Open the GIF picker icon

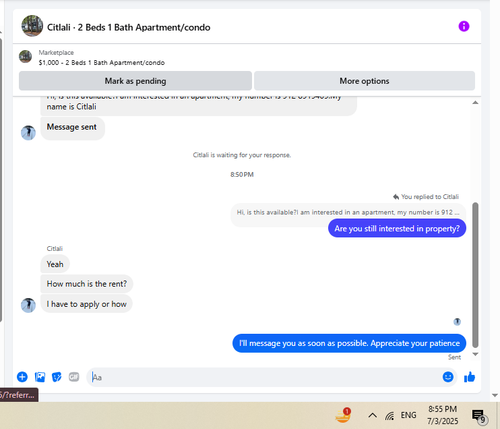(74, 377)
